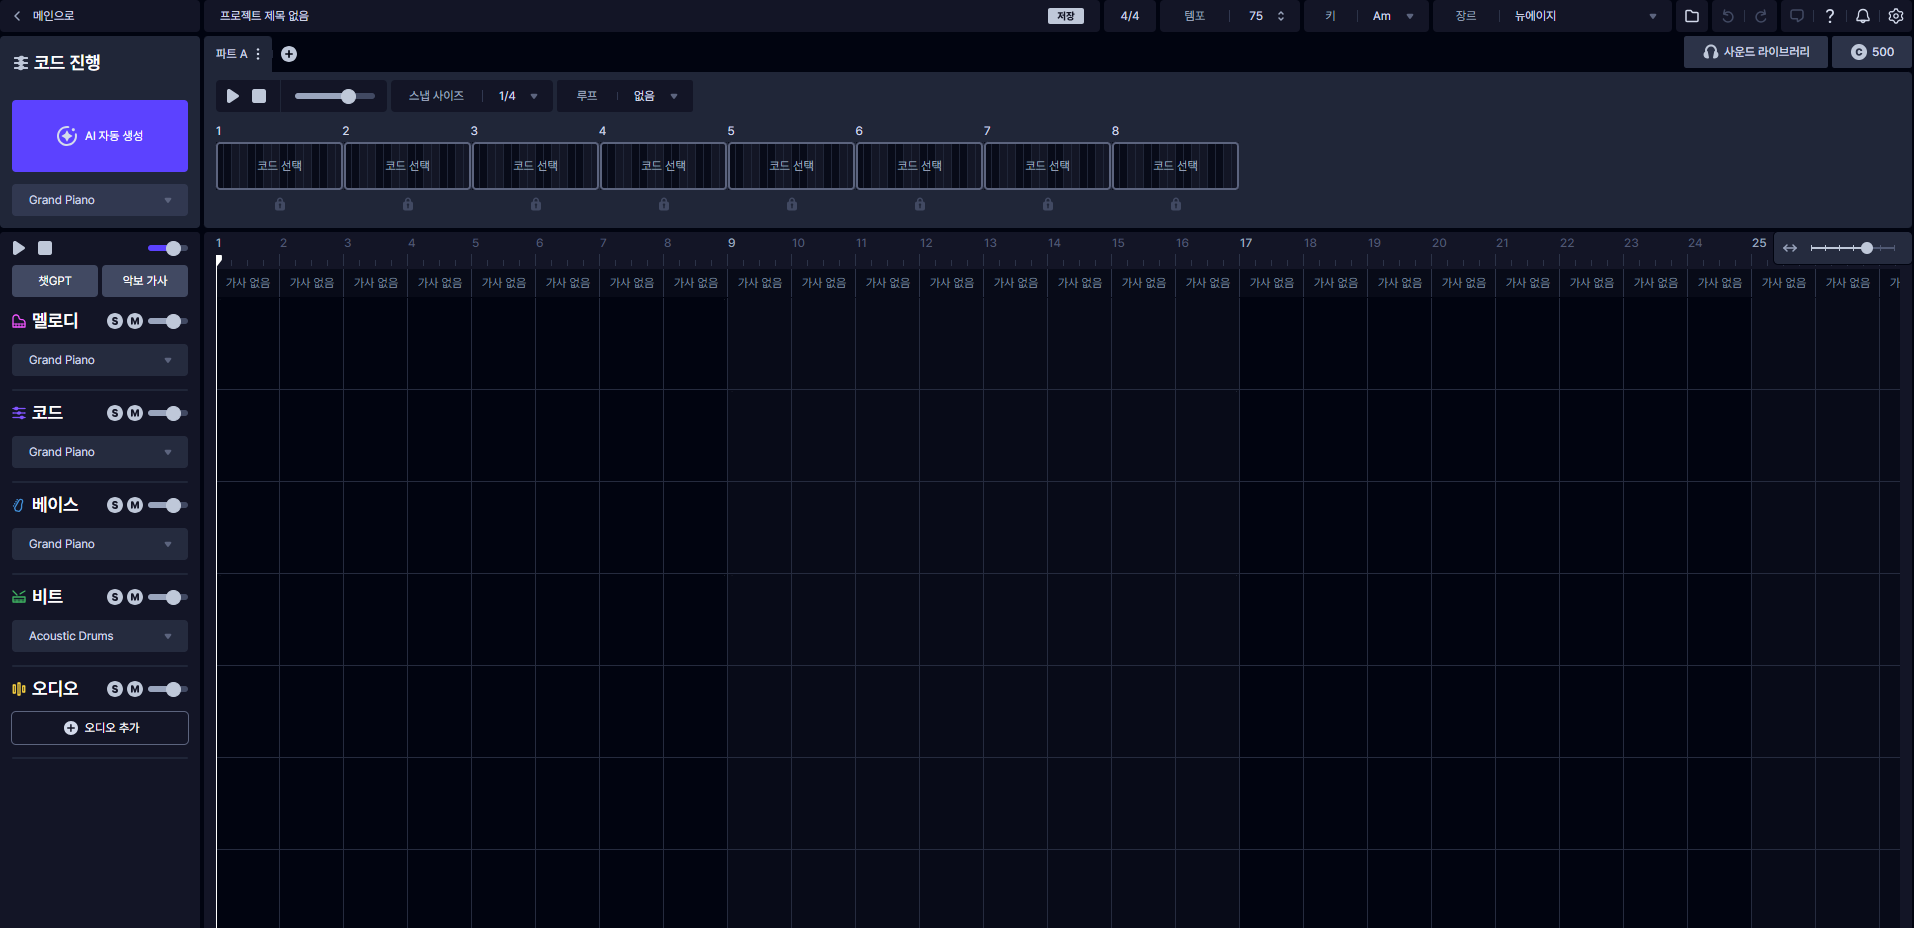This screenshot has height=928, width=1914.
Task: Switch to the 악보 가사 tab
Action: click(145, 281)
